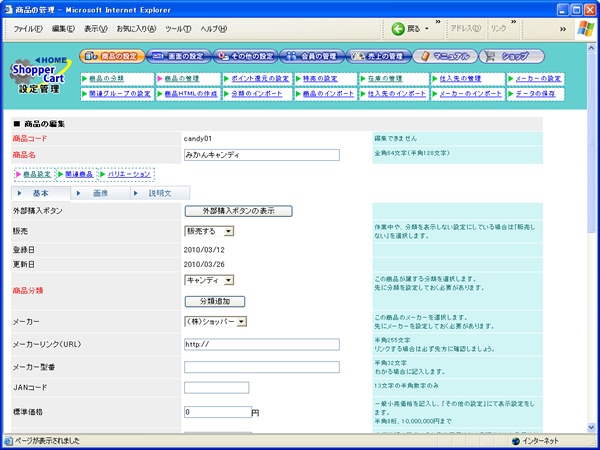Viewport: 600px width, 450px height.
Task: Expand the rightmost toolbar chevron
Action: click(563, 29)
